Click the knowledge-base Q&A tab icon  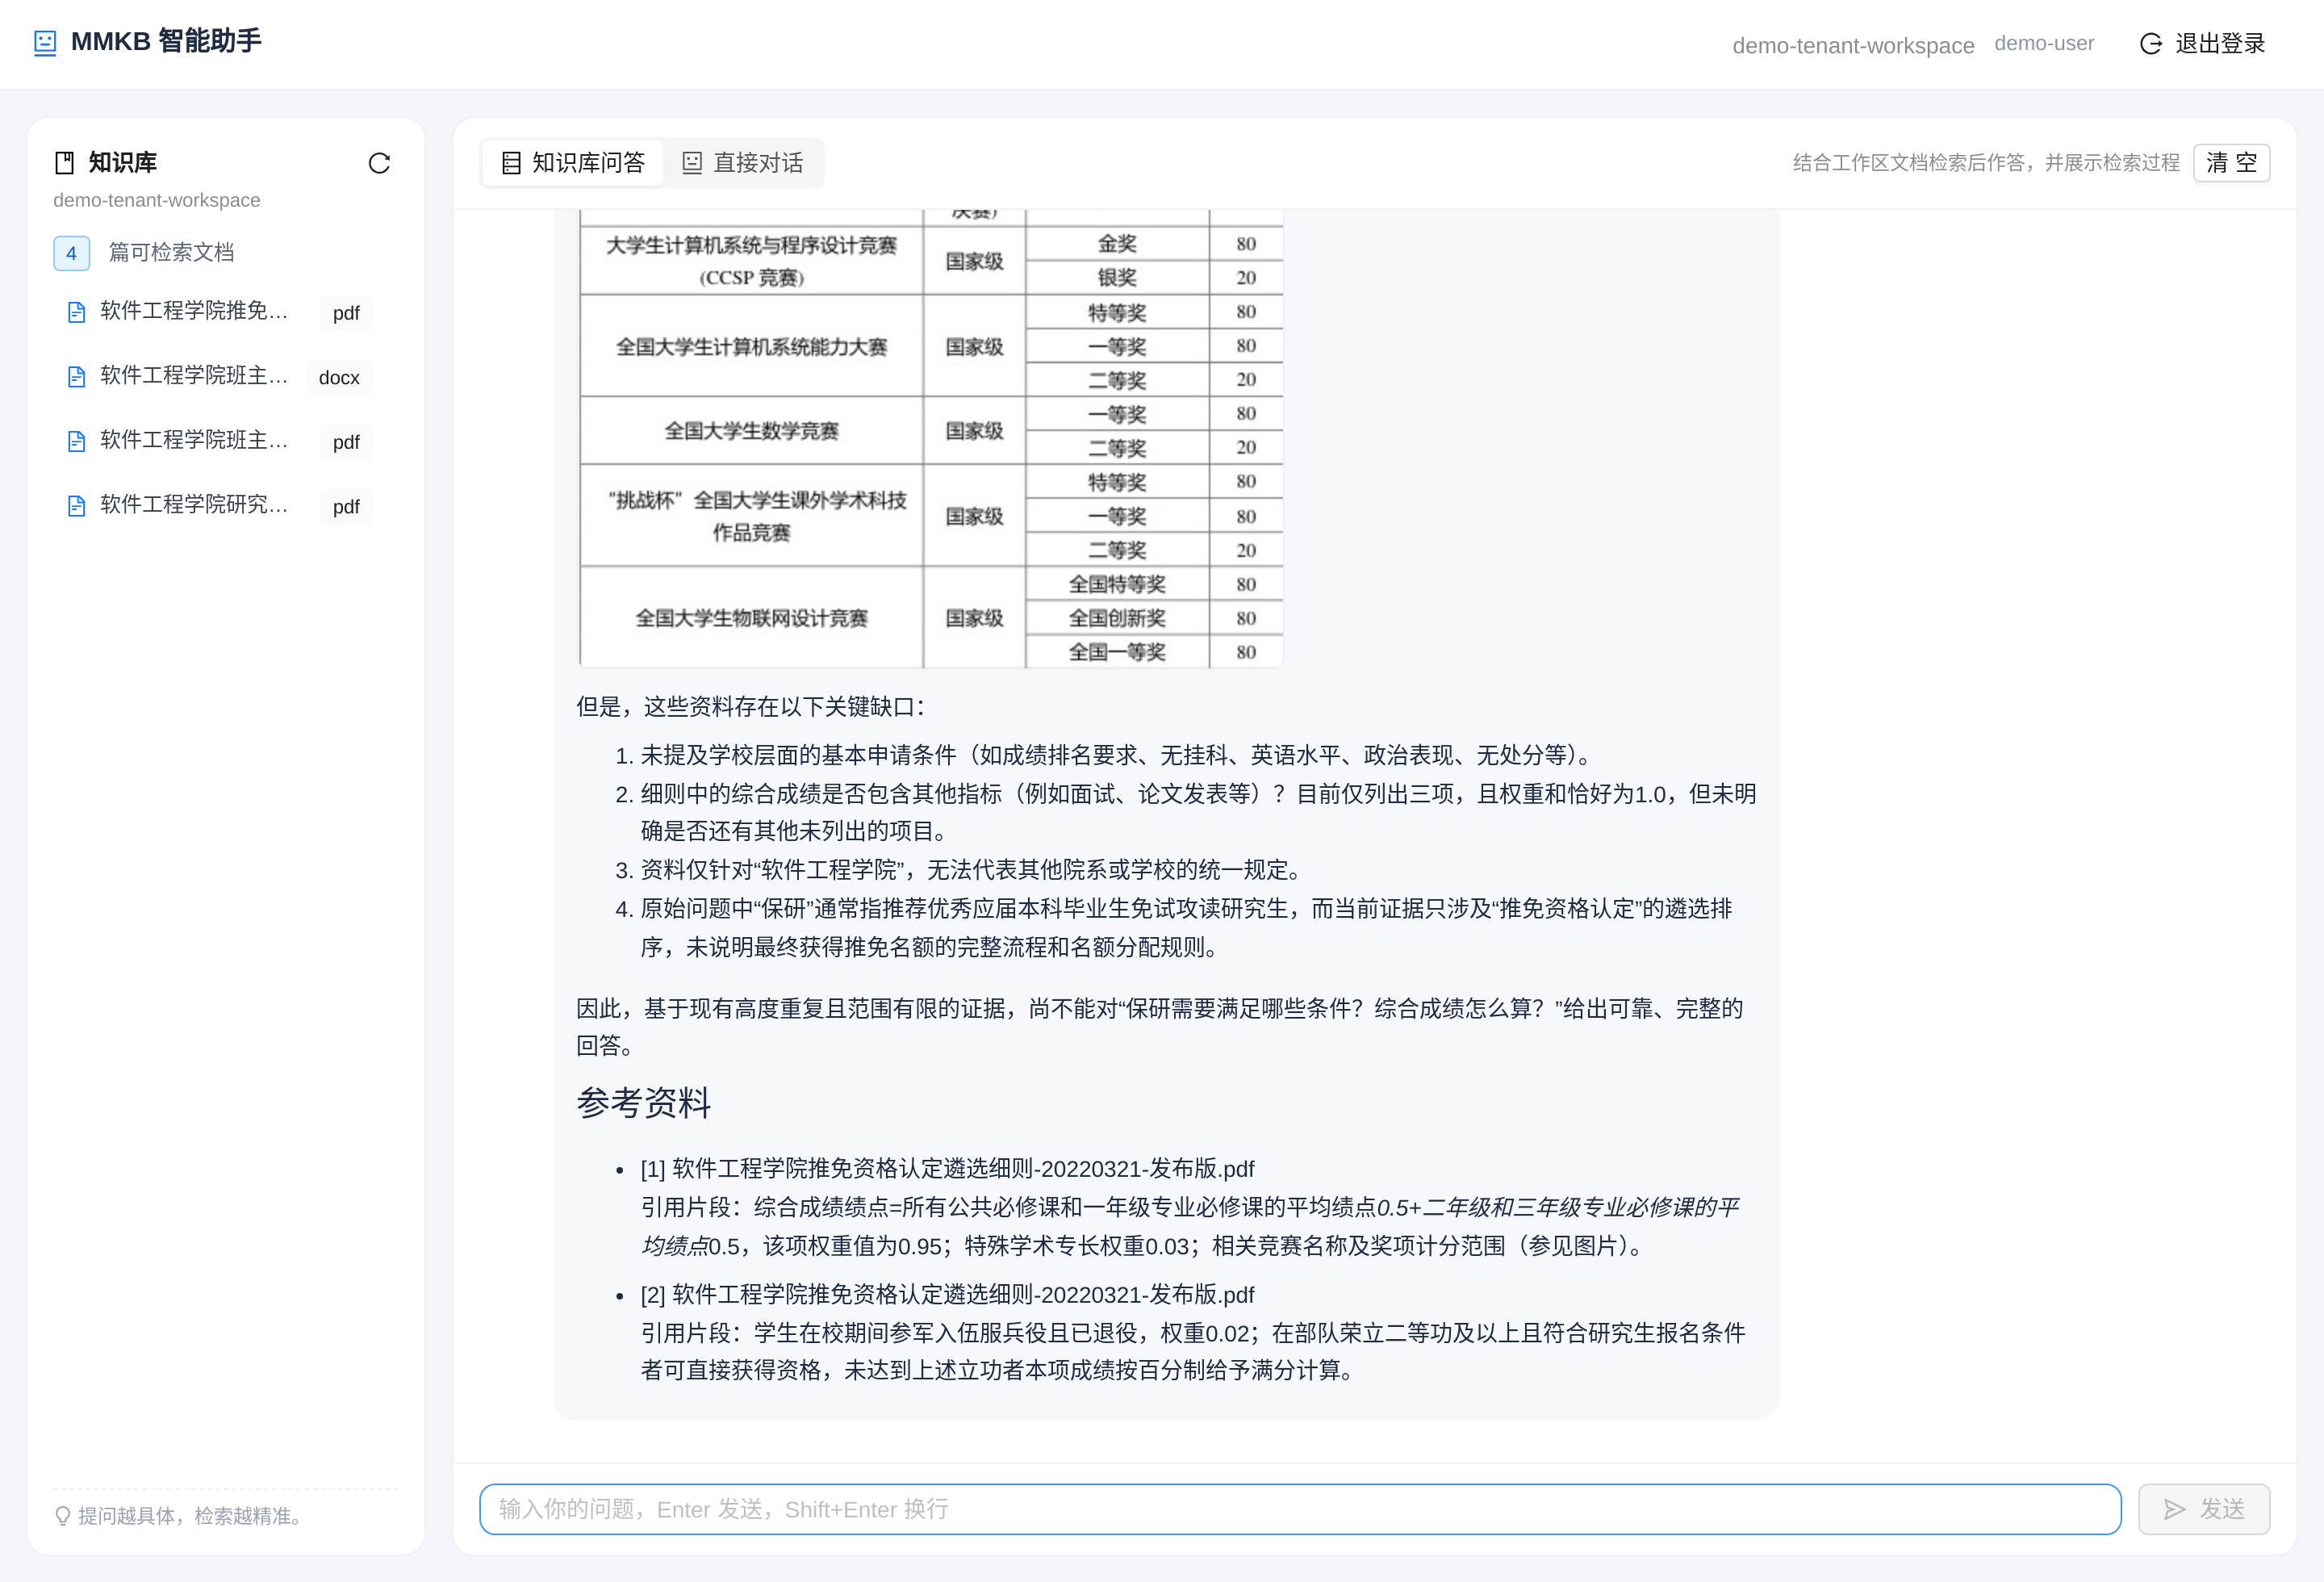point(511,163)
